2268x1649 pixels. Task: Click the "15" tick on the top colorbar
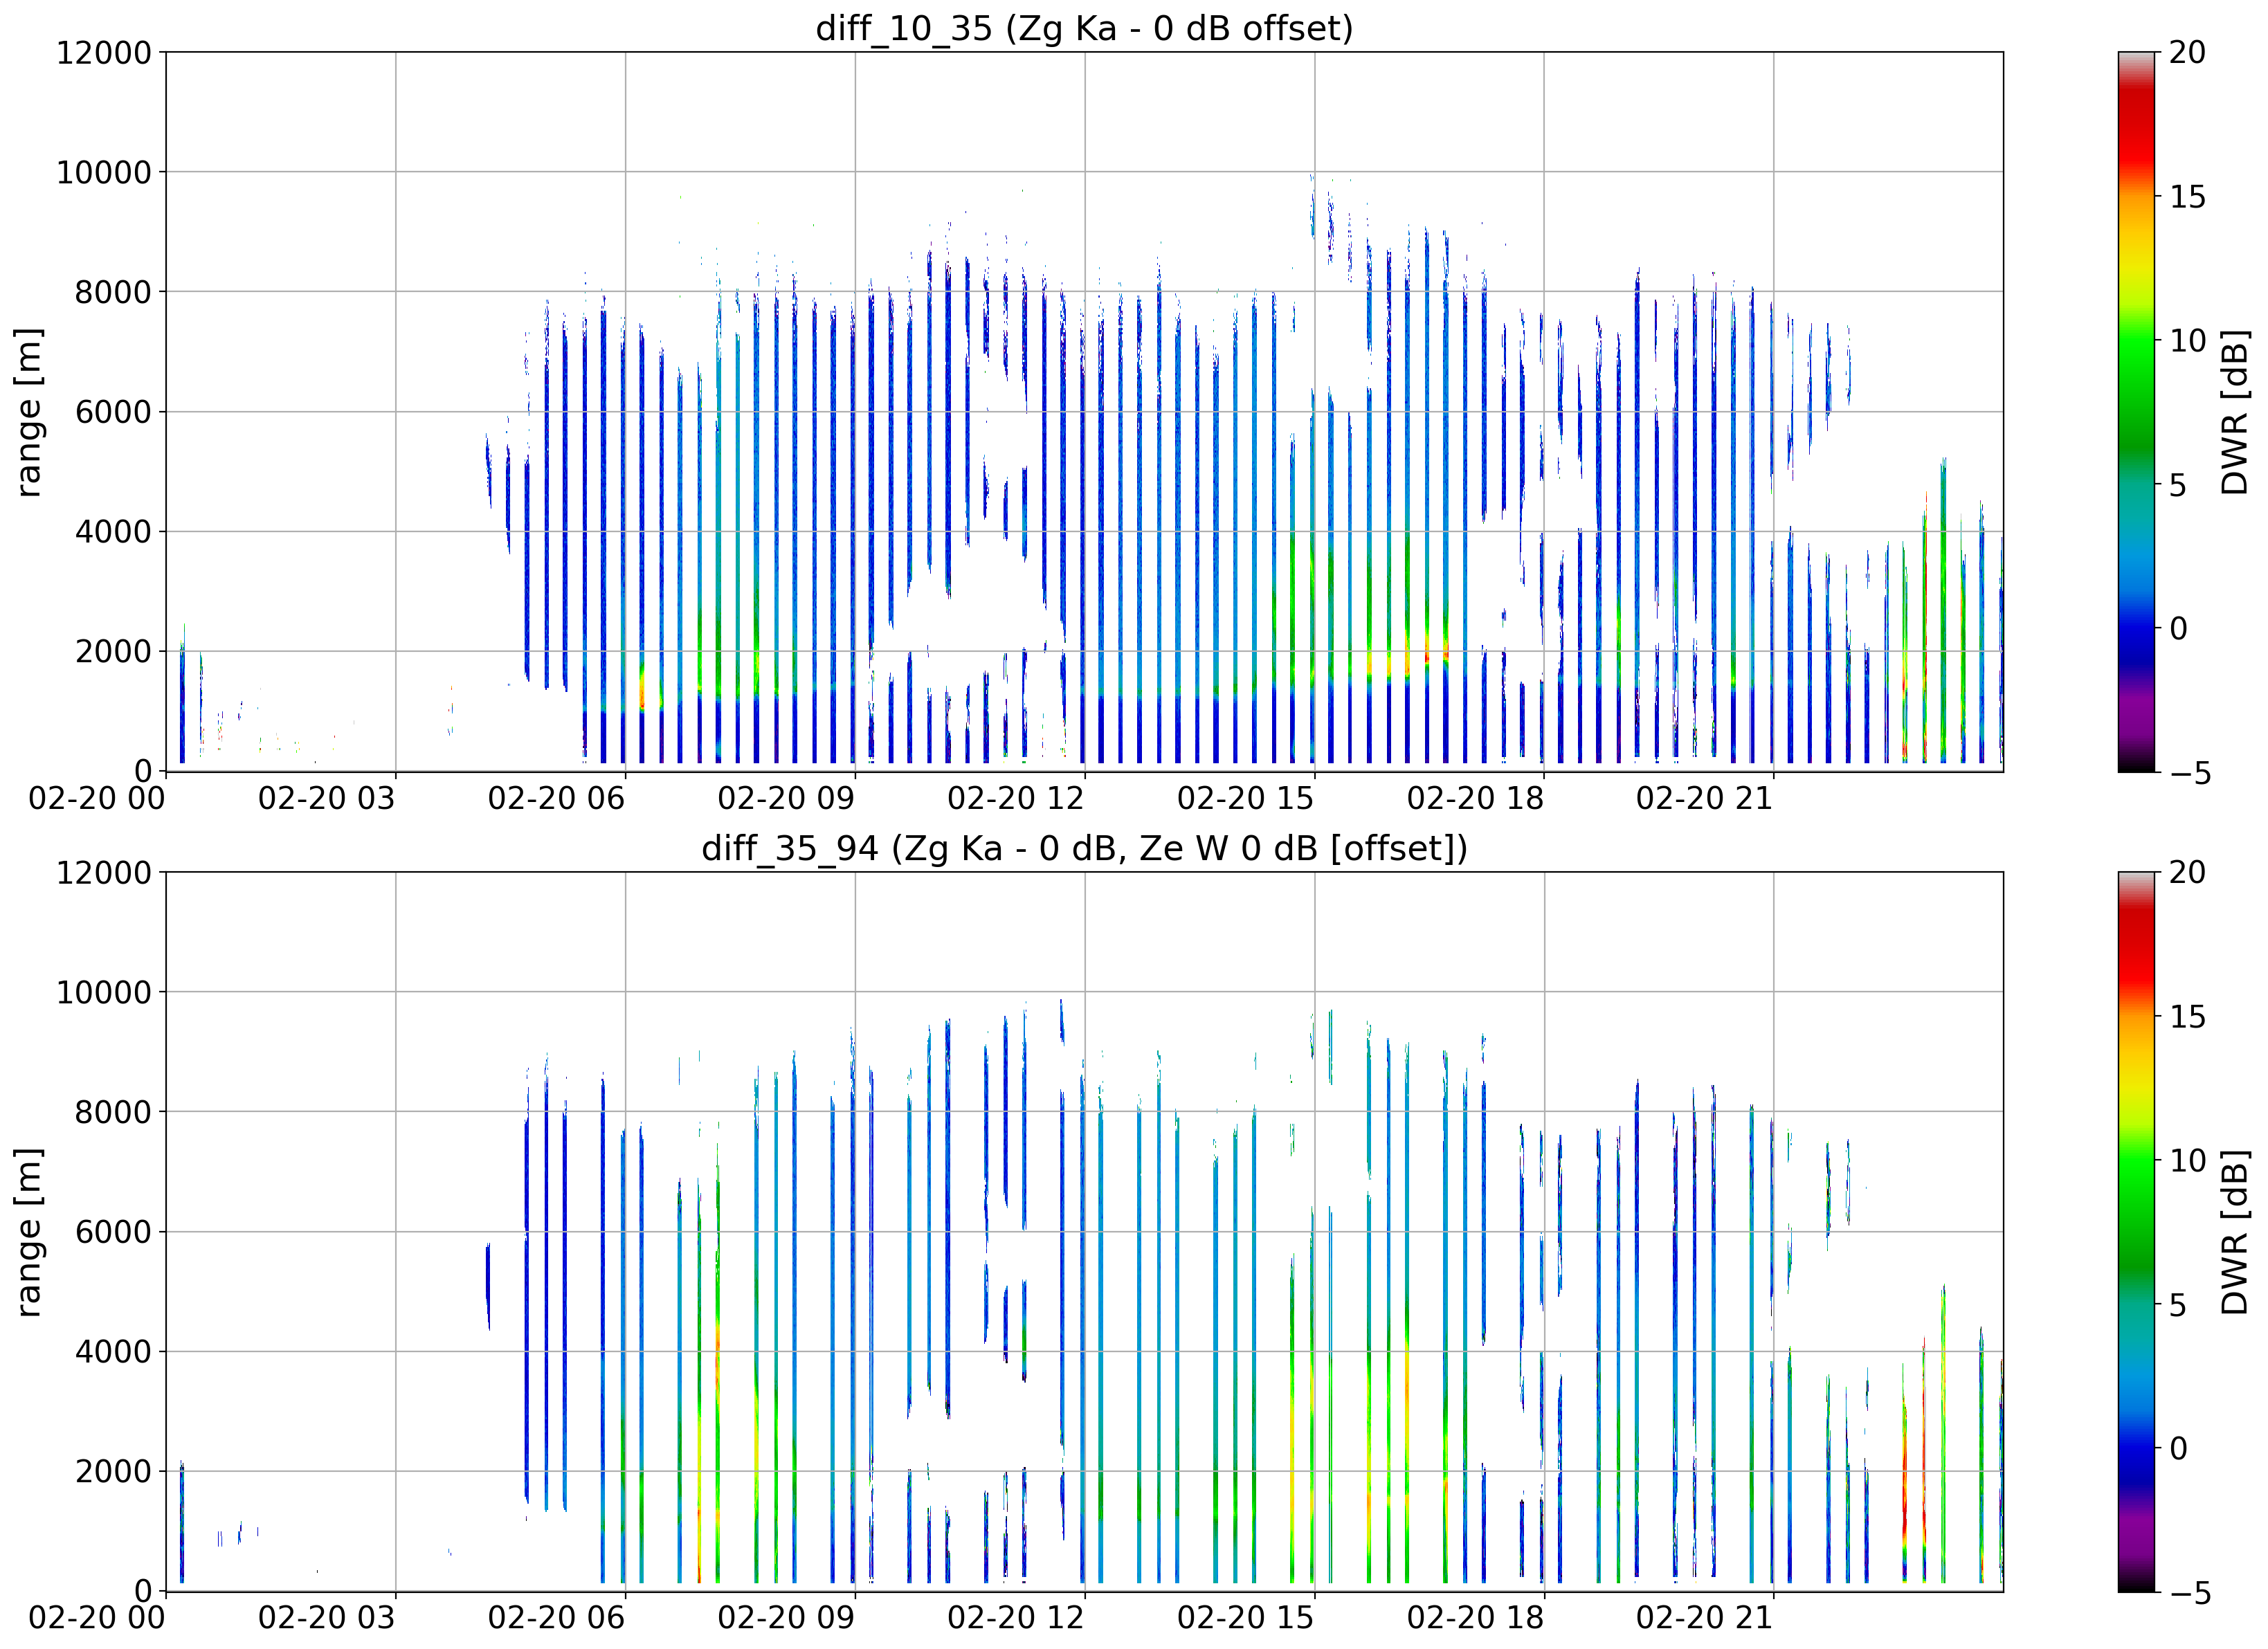pos(2188,196)
